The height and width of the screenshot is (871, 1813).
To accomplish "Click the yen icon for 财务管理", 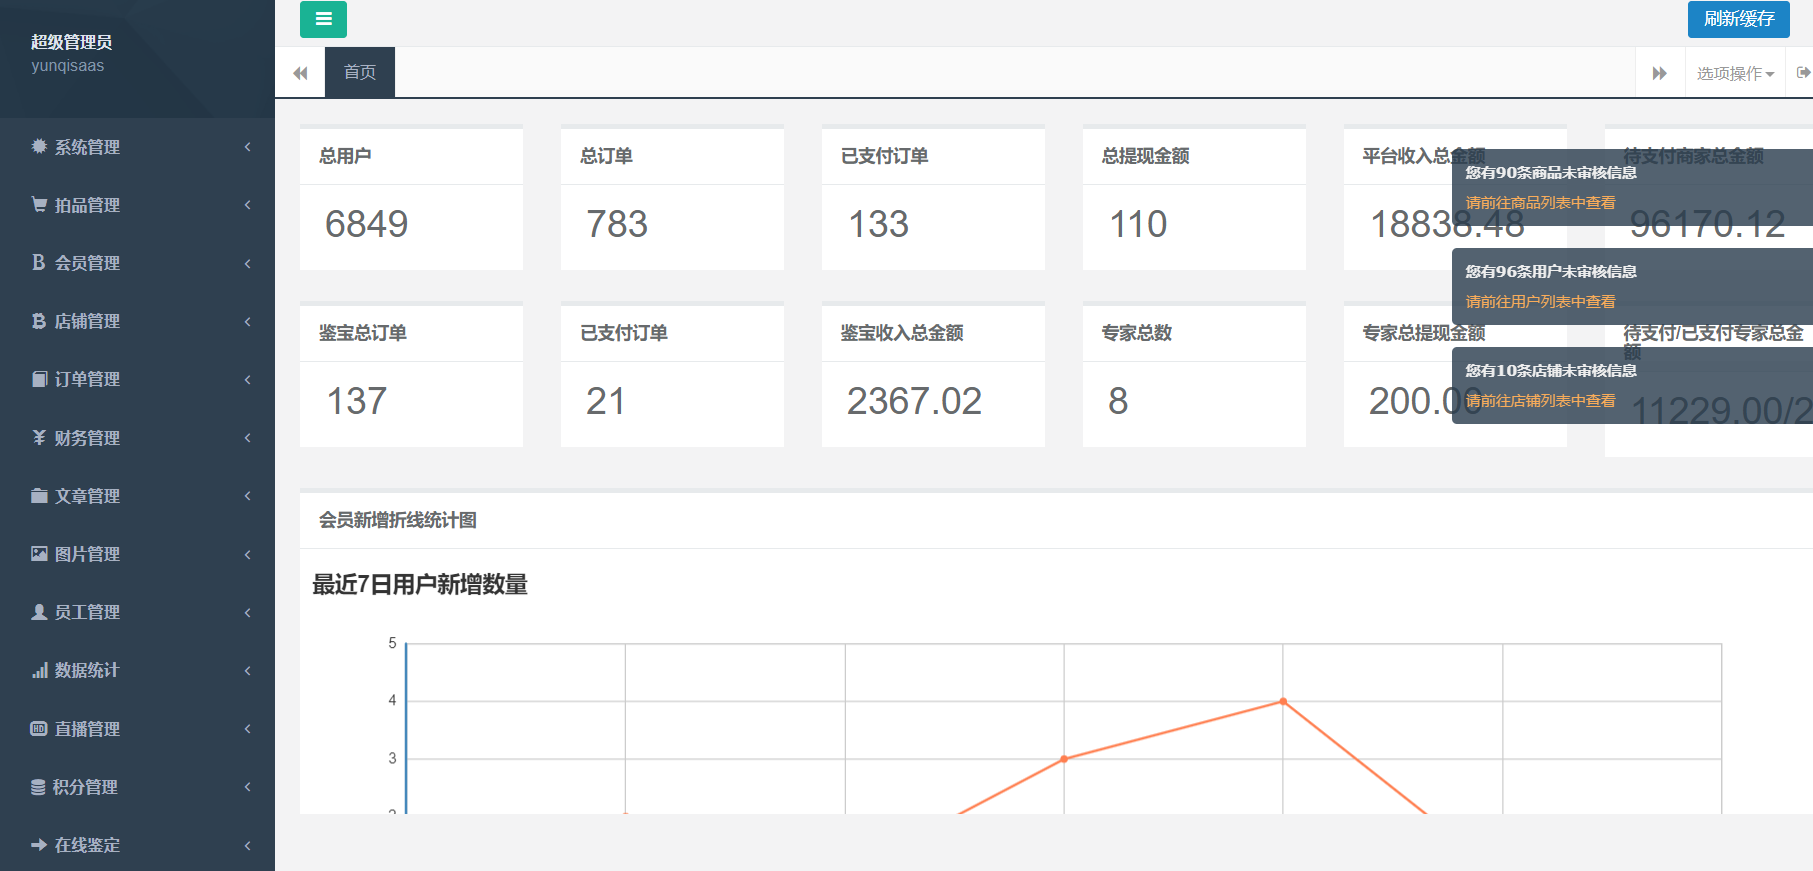I will tap(39, 438).
